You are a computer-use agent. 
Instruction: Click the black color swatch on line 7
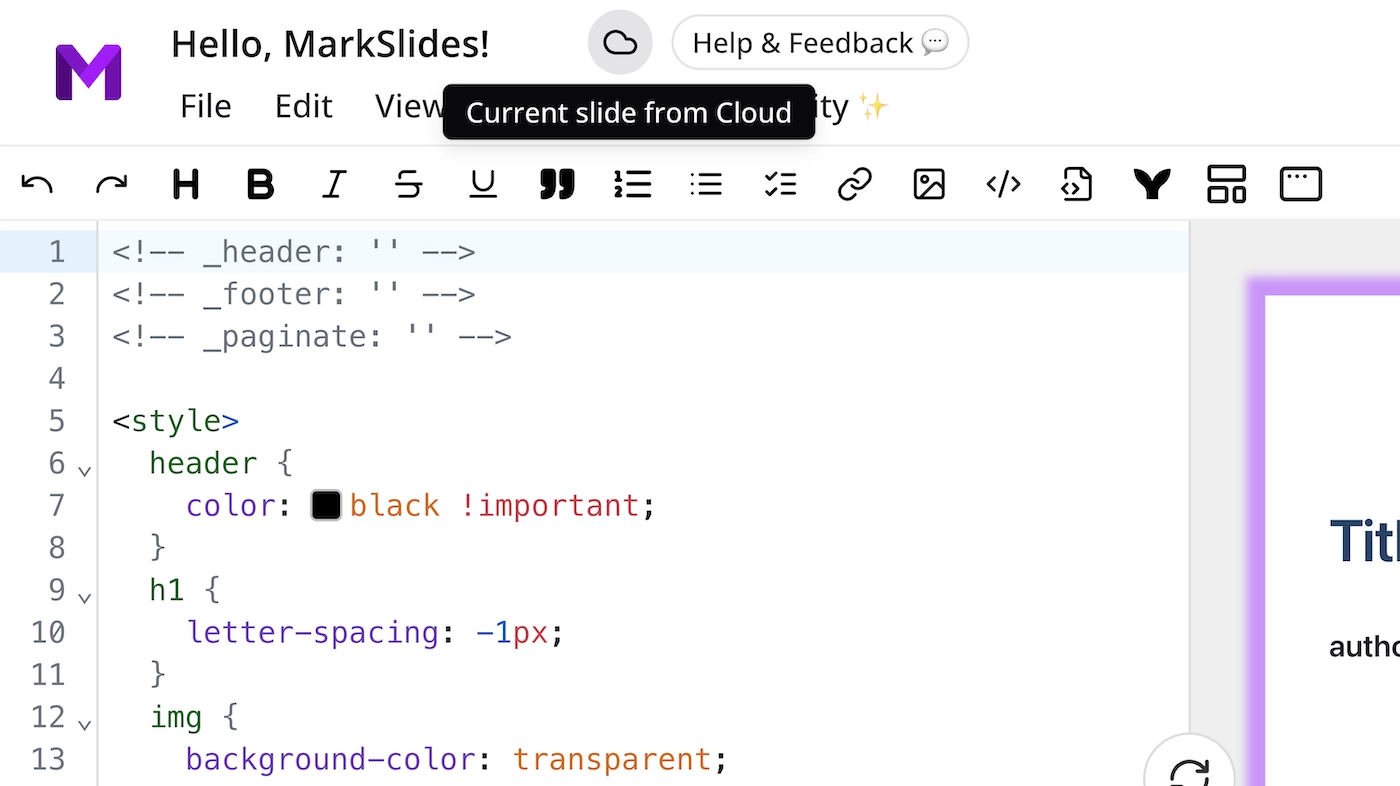[326, 505]
